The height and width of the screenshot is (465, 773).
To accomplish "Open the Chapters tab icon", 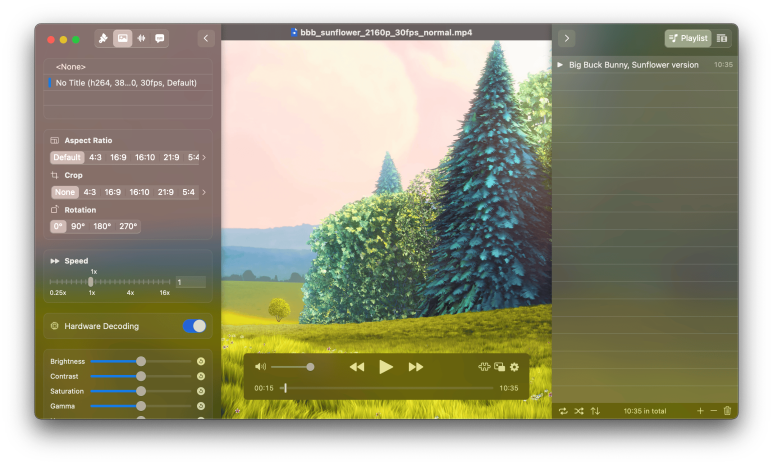I will tap(722, 38).
